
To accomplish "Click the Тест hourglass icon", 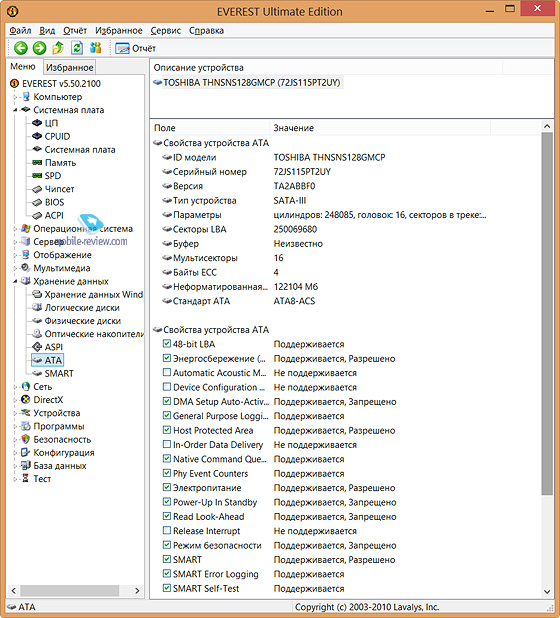I will (x=26, y=478).
